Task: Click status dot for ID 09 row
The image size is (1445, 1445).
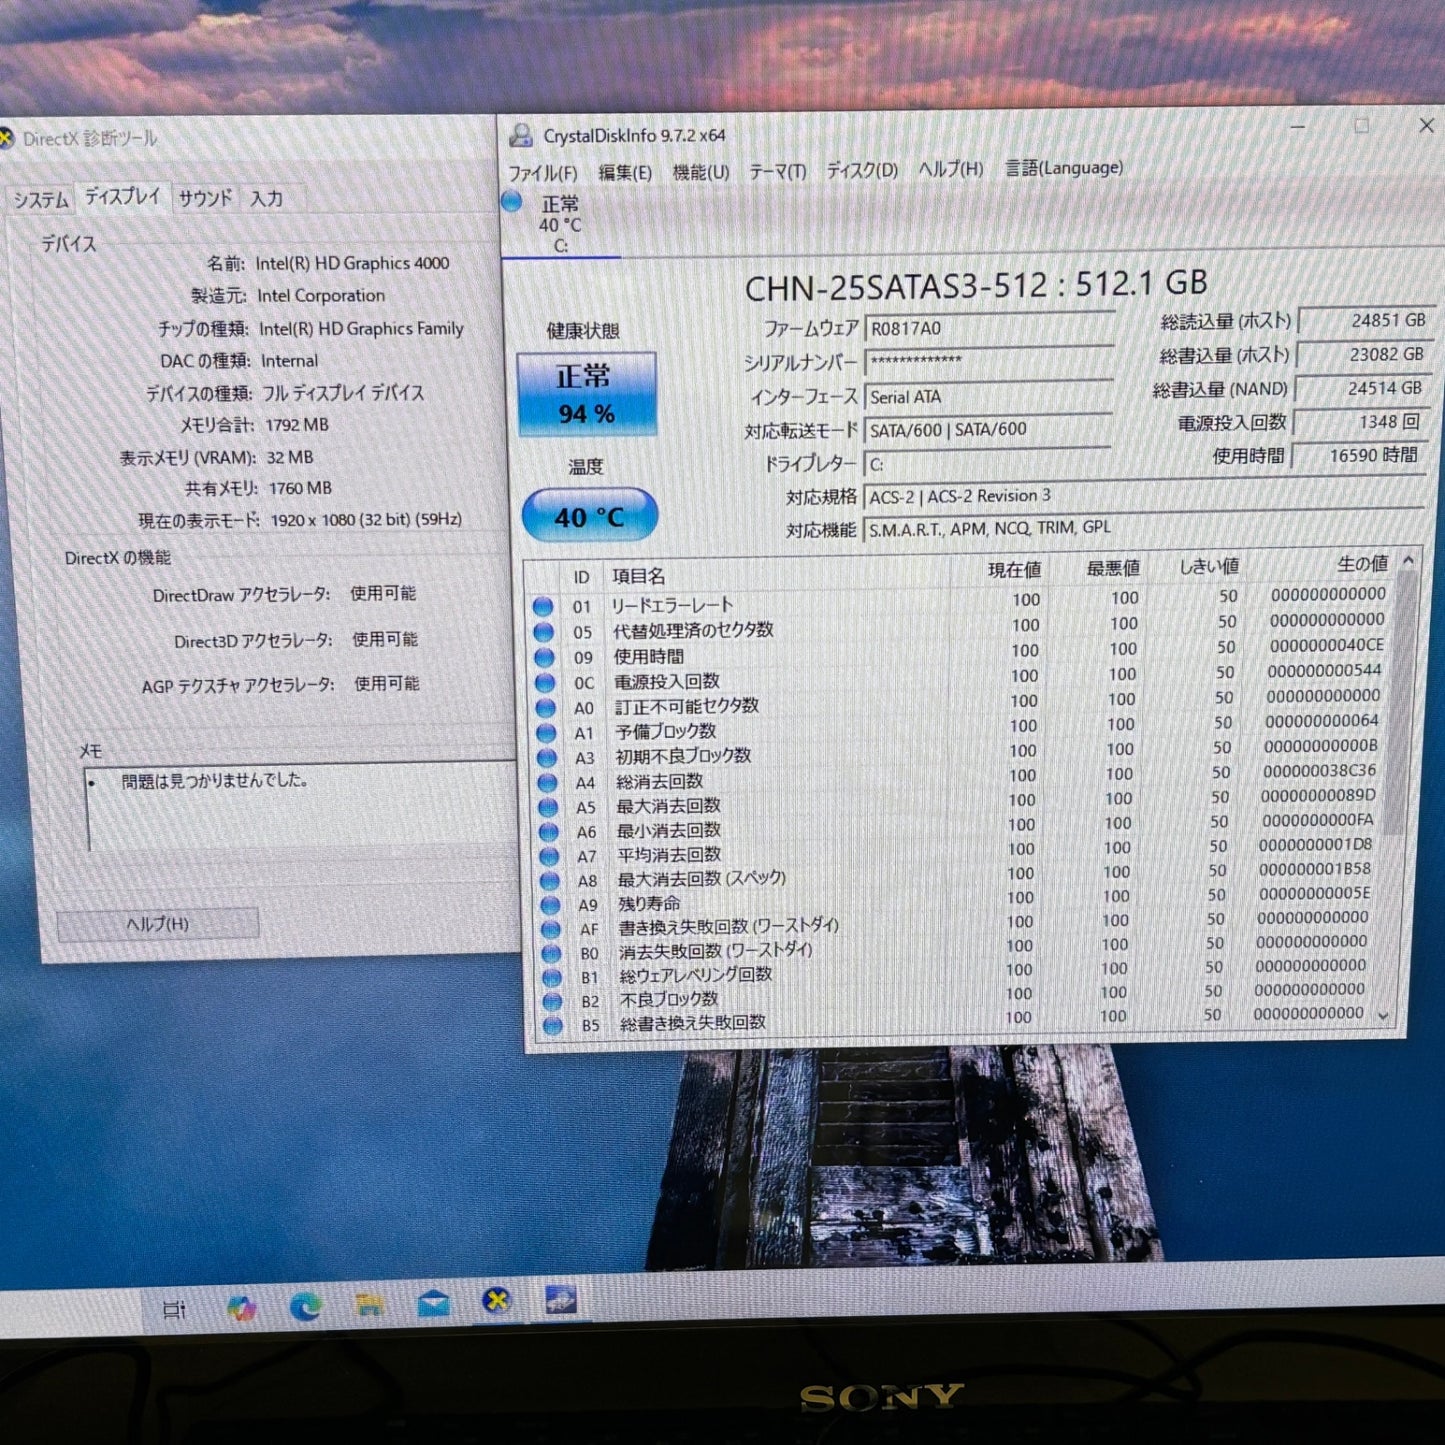Action: click(x=544, y=658)
